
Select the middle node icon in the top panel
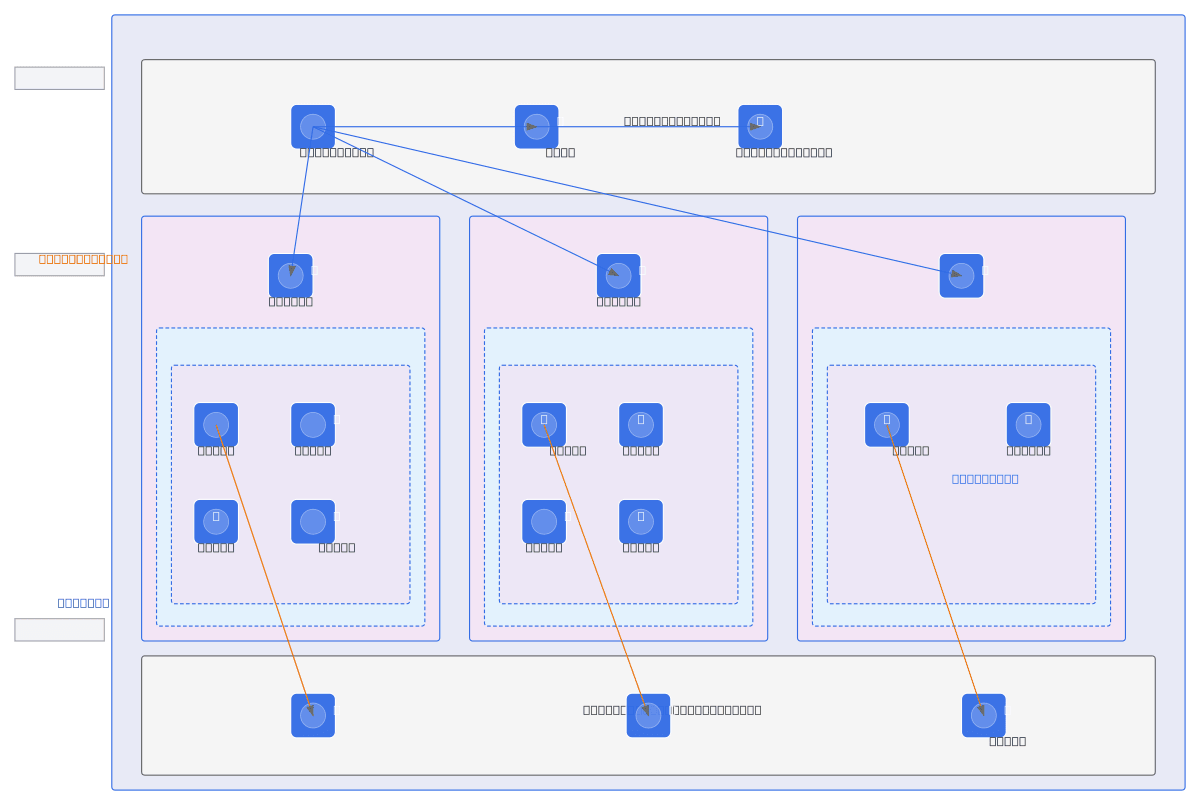click(x=537, y=127)
